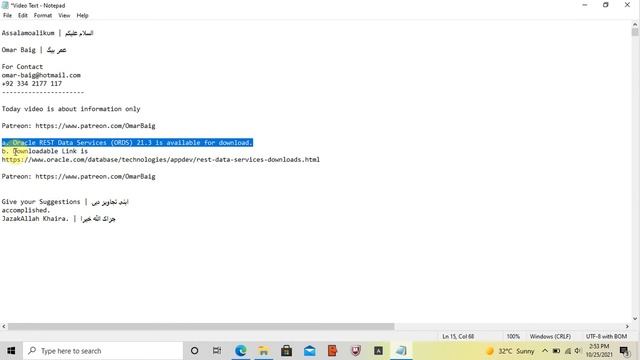Click 'UTF-8 with BOM' status entry

coord(606,336)
